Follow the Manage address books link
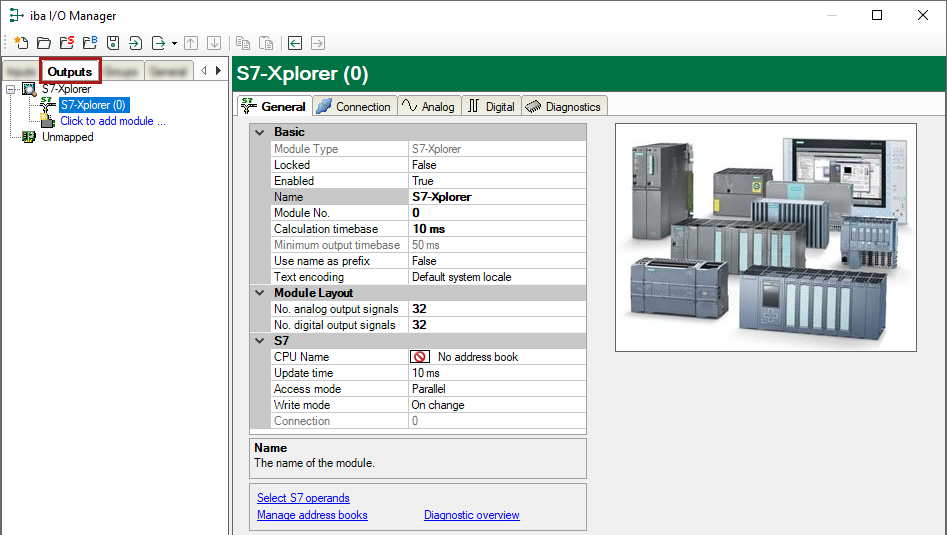The height and width of the screenshot is (535, 947). point(312,515)
